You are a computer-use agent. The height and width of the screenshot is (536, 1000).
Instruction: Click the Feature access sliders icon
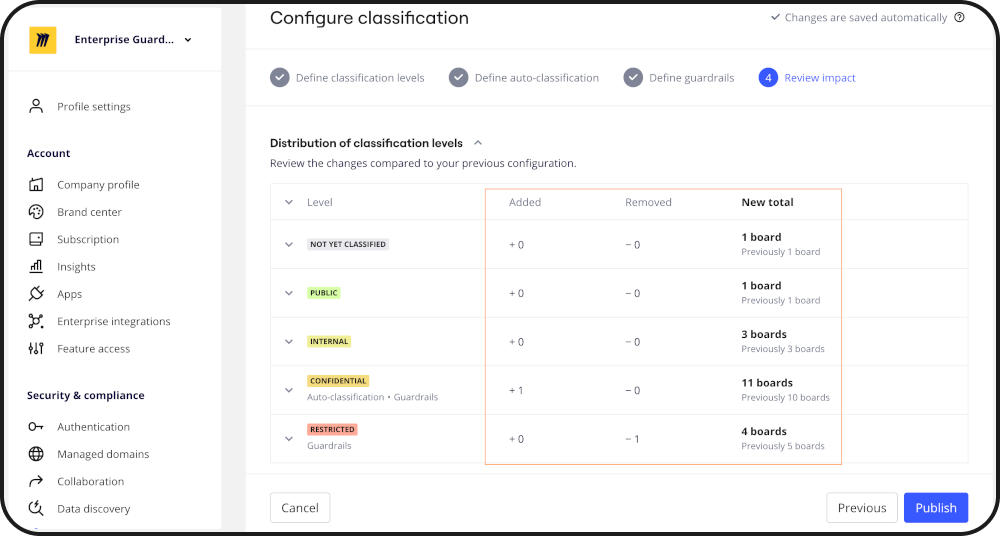coord(36,349)
